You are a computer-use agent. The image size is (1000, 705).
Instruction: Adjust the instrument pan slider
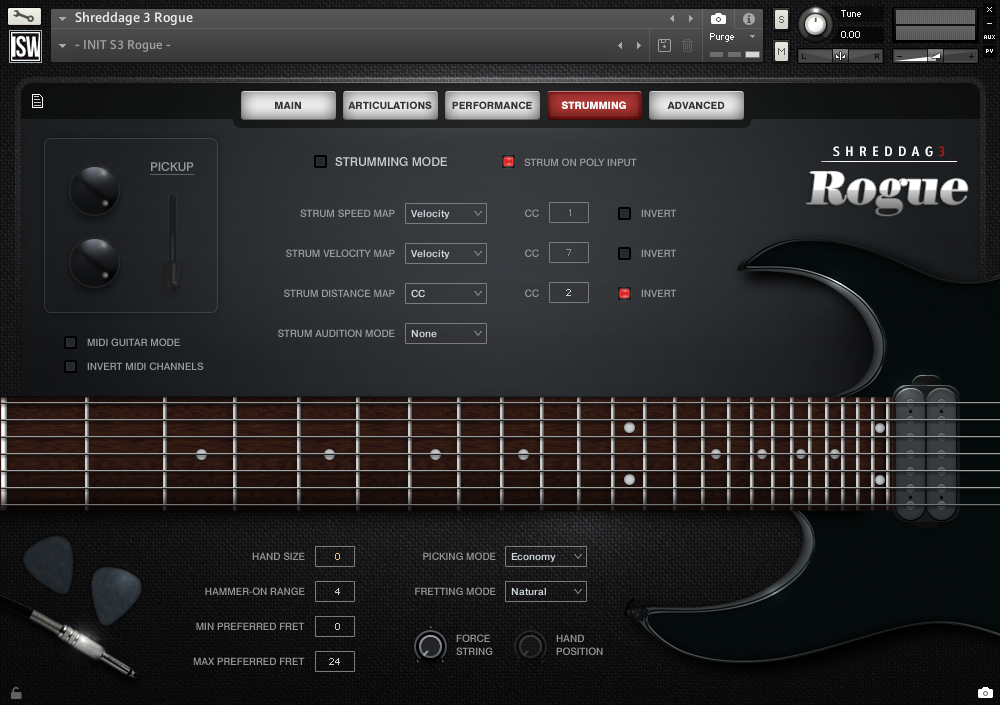pyautogui.click(x=840, y=55)
